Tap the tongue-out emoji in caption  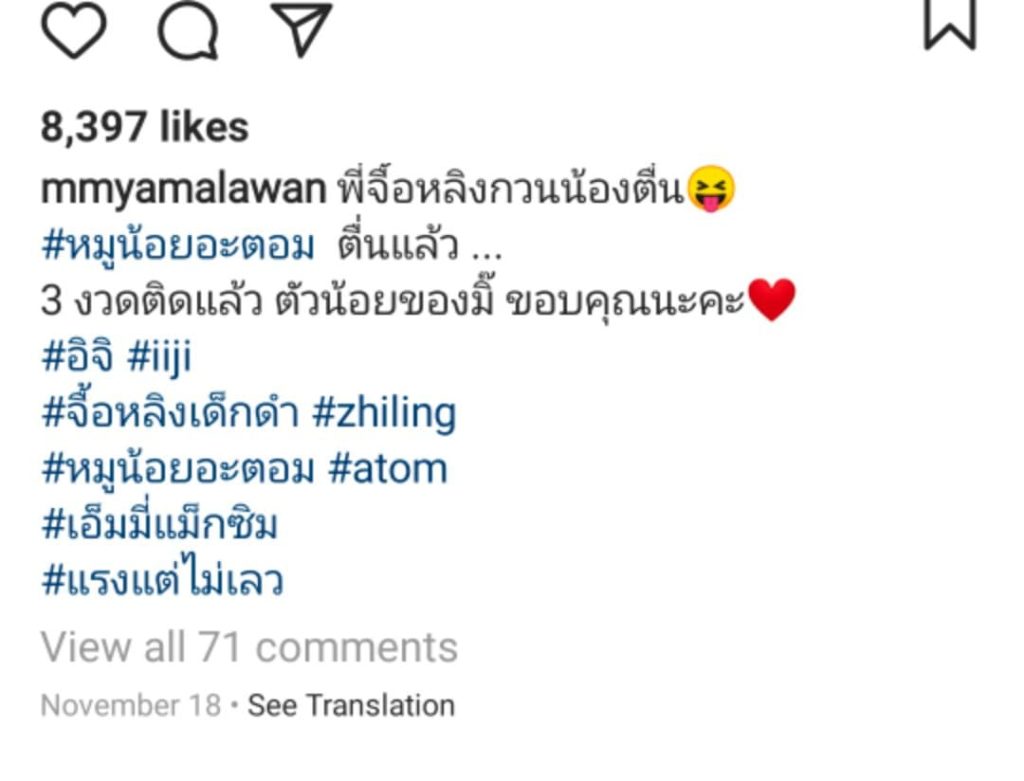click(711, 189)
